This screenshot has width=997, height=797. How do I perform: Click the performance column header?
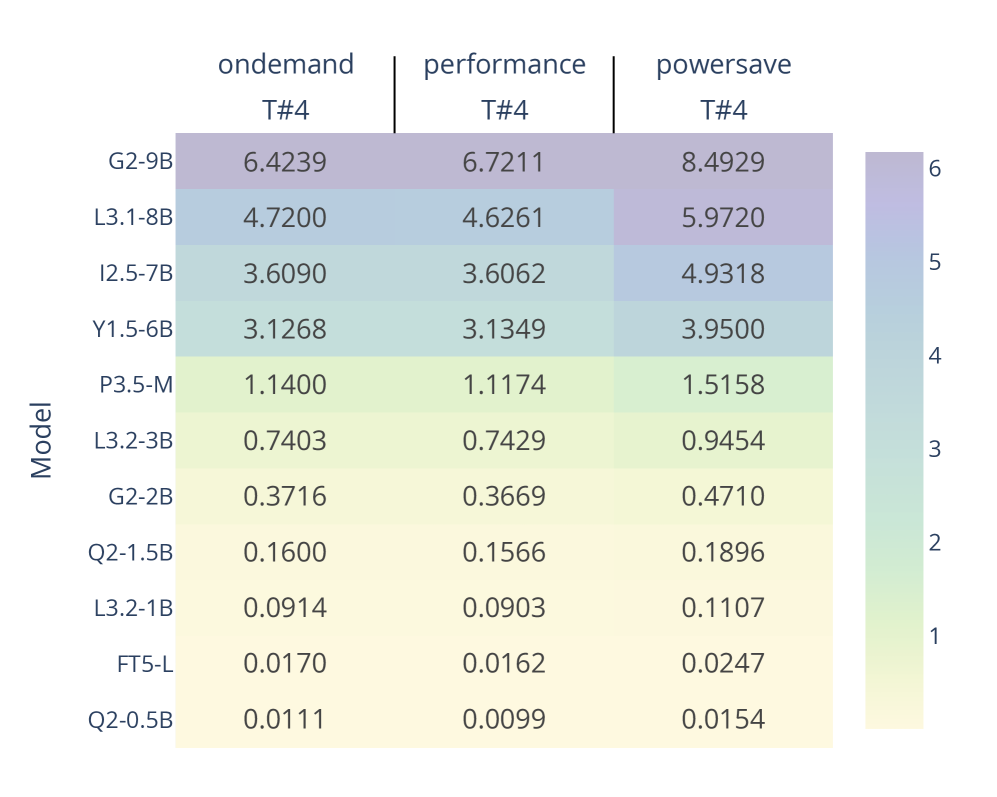(x=504, y=65)
